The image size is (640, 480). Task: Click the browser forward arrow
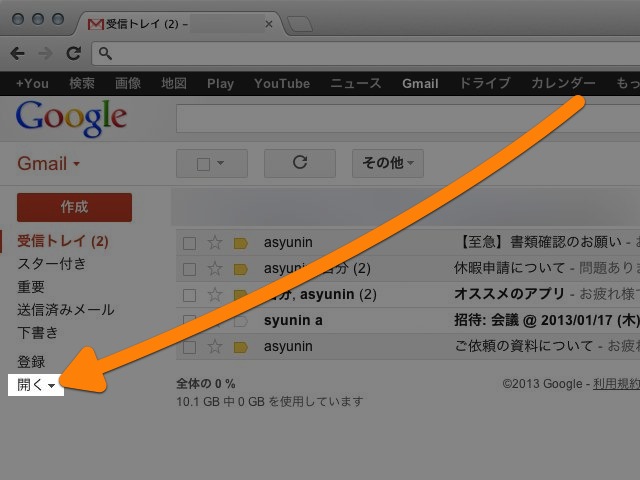pos(45,53)
